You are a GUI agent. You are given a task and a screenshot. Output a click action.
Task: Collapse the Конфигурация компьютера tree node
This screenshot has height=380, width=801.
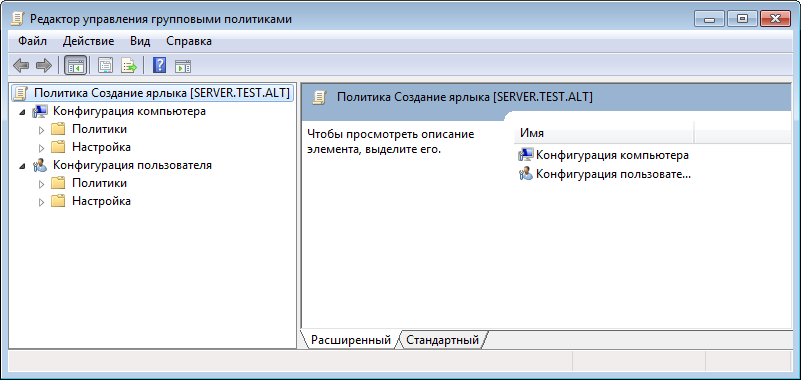22,112
